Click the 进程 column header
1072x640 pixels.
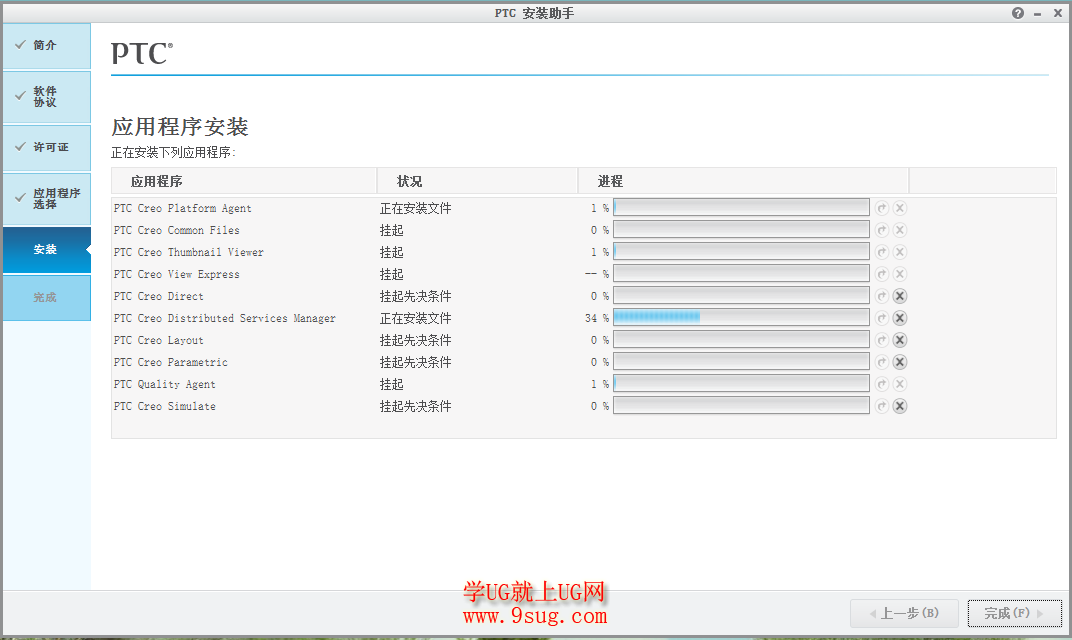743,181
